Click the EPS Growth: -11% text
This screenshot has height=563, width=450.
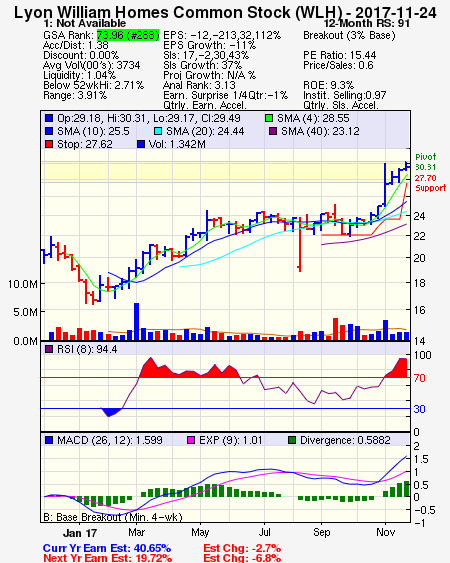[x=209, y=45]
